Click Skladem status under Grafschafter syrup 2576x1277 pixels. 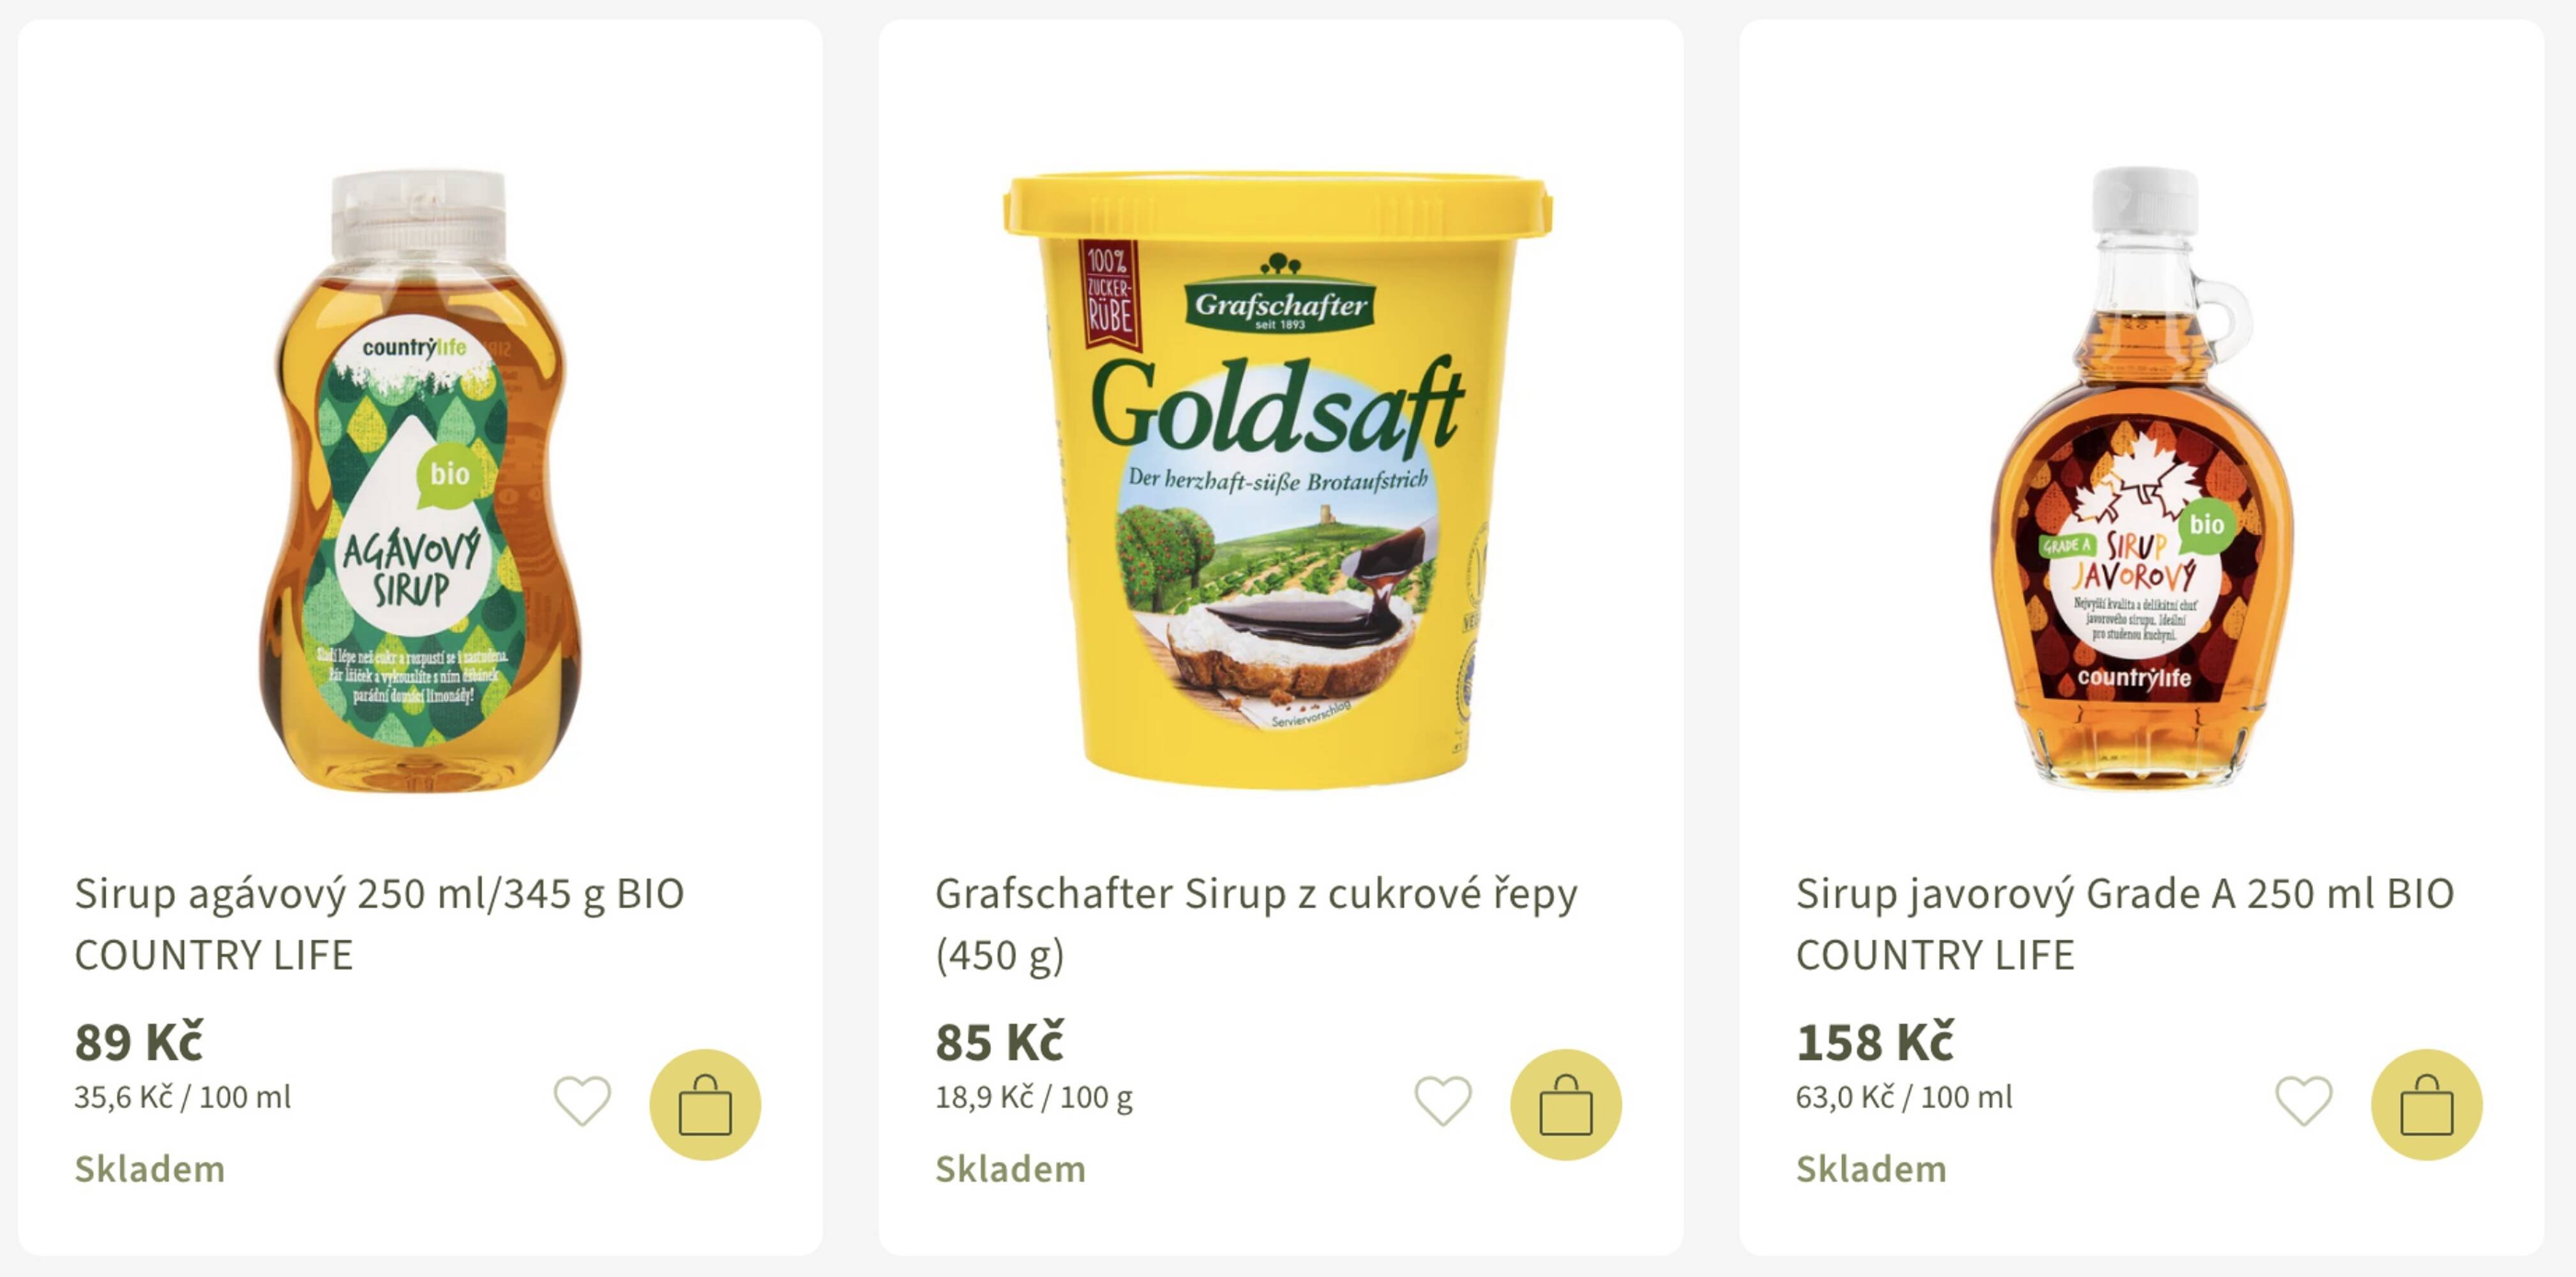point(1010,1169)
